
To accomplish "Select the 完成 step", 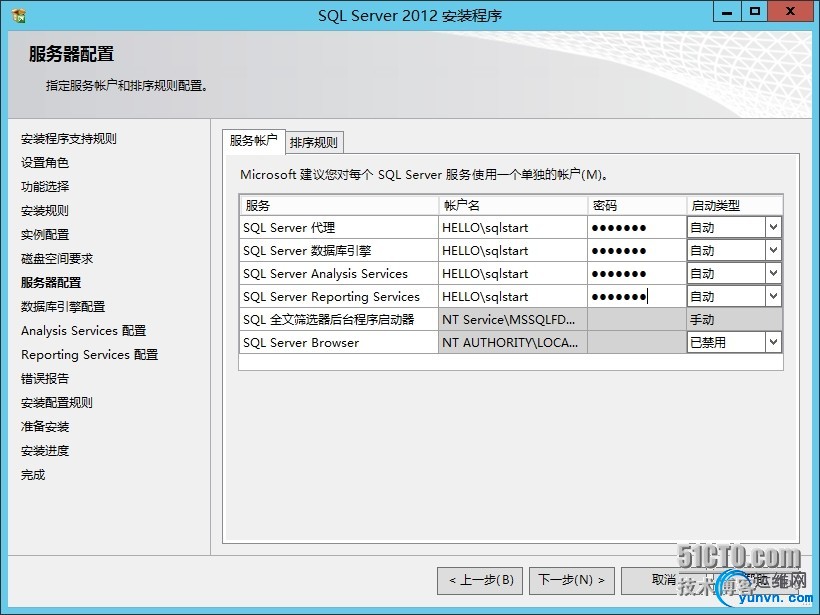I will (33, 475).
